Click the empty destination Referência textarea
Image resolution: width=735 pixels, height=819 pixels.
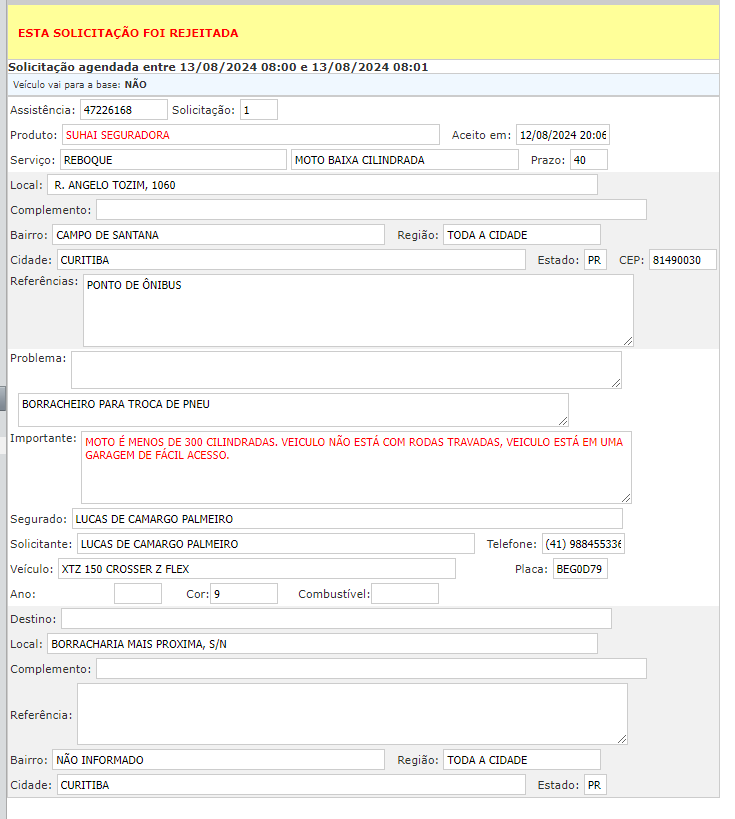pyautogui.click(x=353, y=714)
